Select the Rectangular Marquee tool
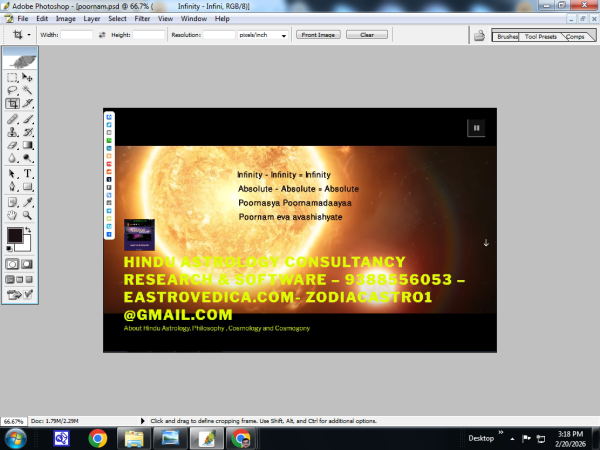Image resolution: width=600 pixels, height=450 pixels. pyautogui.click(x=12, y=77)
